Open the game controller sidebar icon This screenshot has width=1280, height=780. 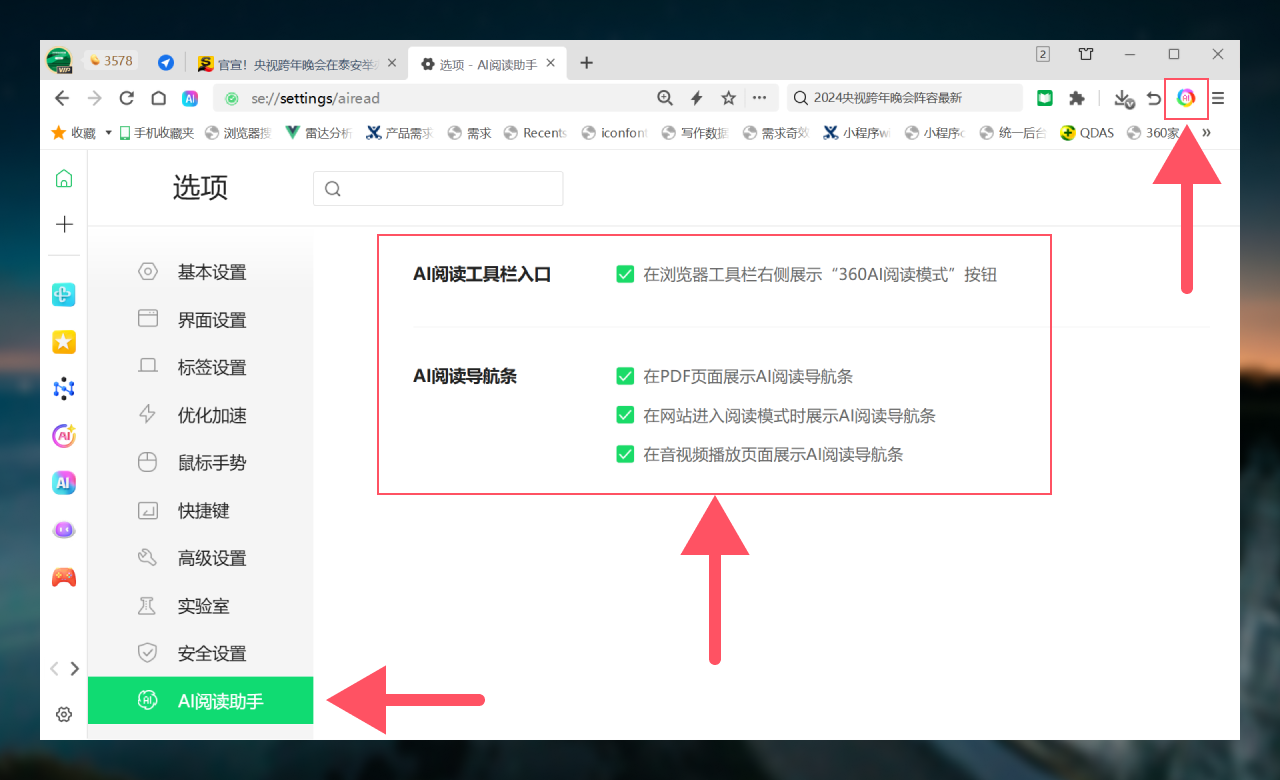point(64,577)
